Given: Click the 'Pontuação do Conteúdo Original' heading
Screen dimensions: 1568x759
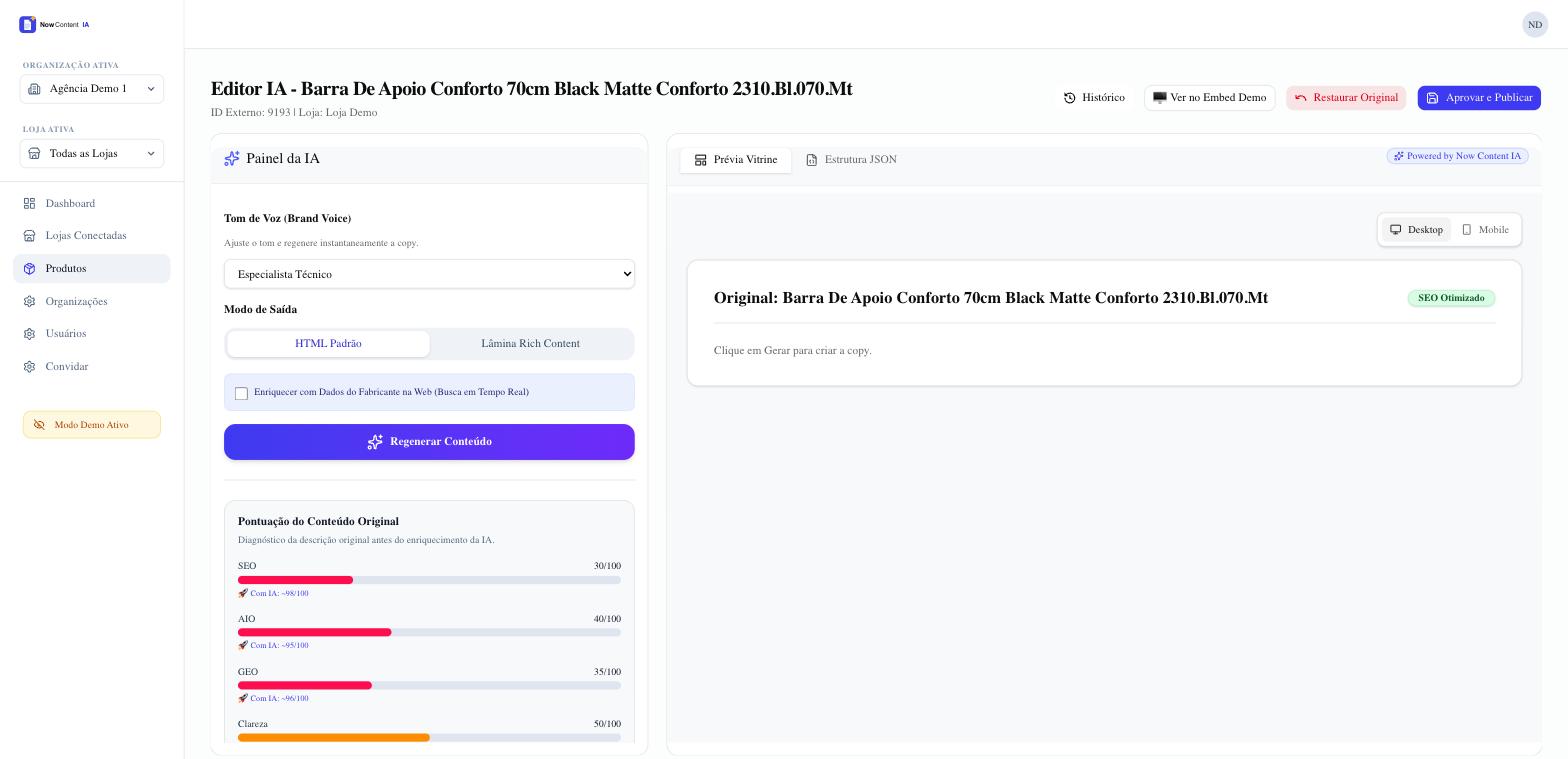Looking at the screenshot, I should [x=318, y=522].
